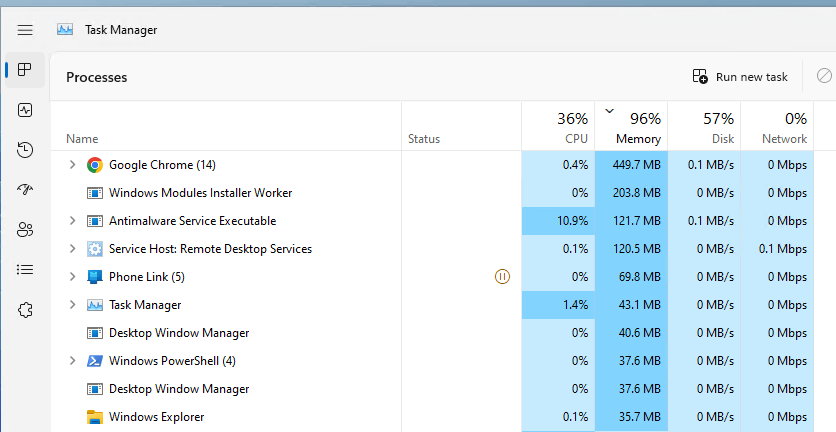Open the Services page in sidebar
This screenshot has height=432, width=836.
25,310
